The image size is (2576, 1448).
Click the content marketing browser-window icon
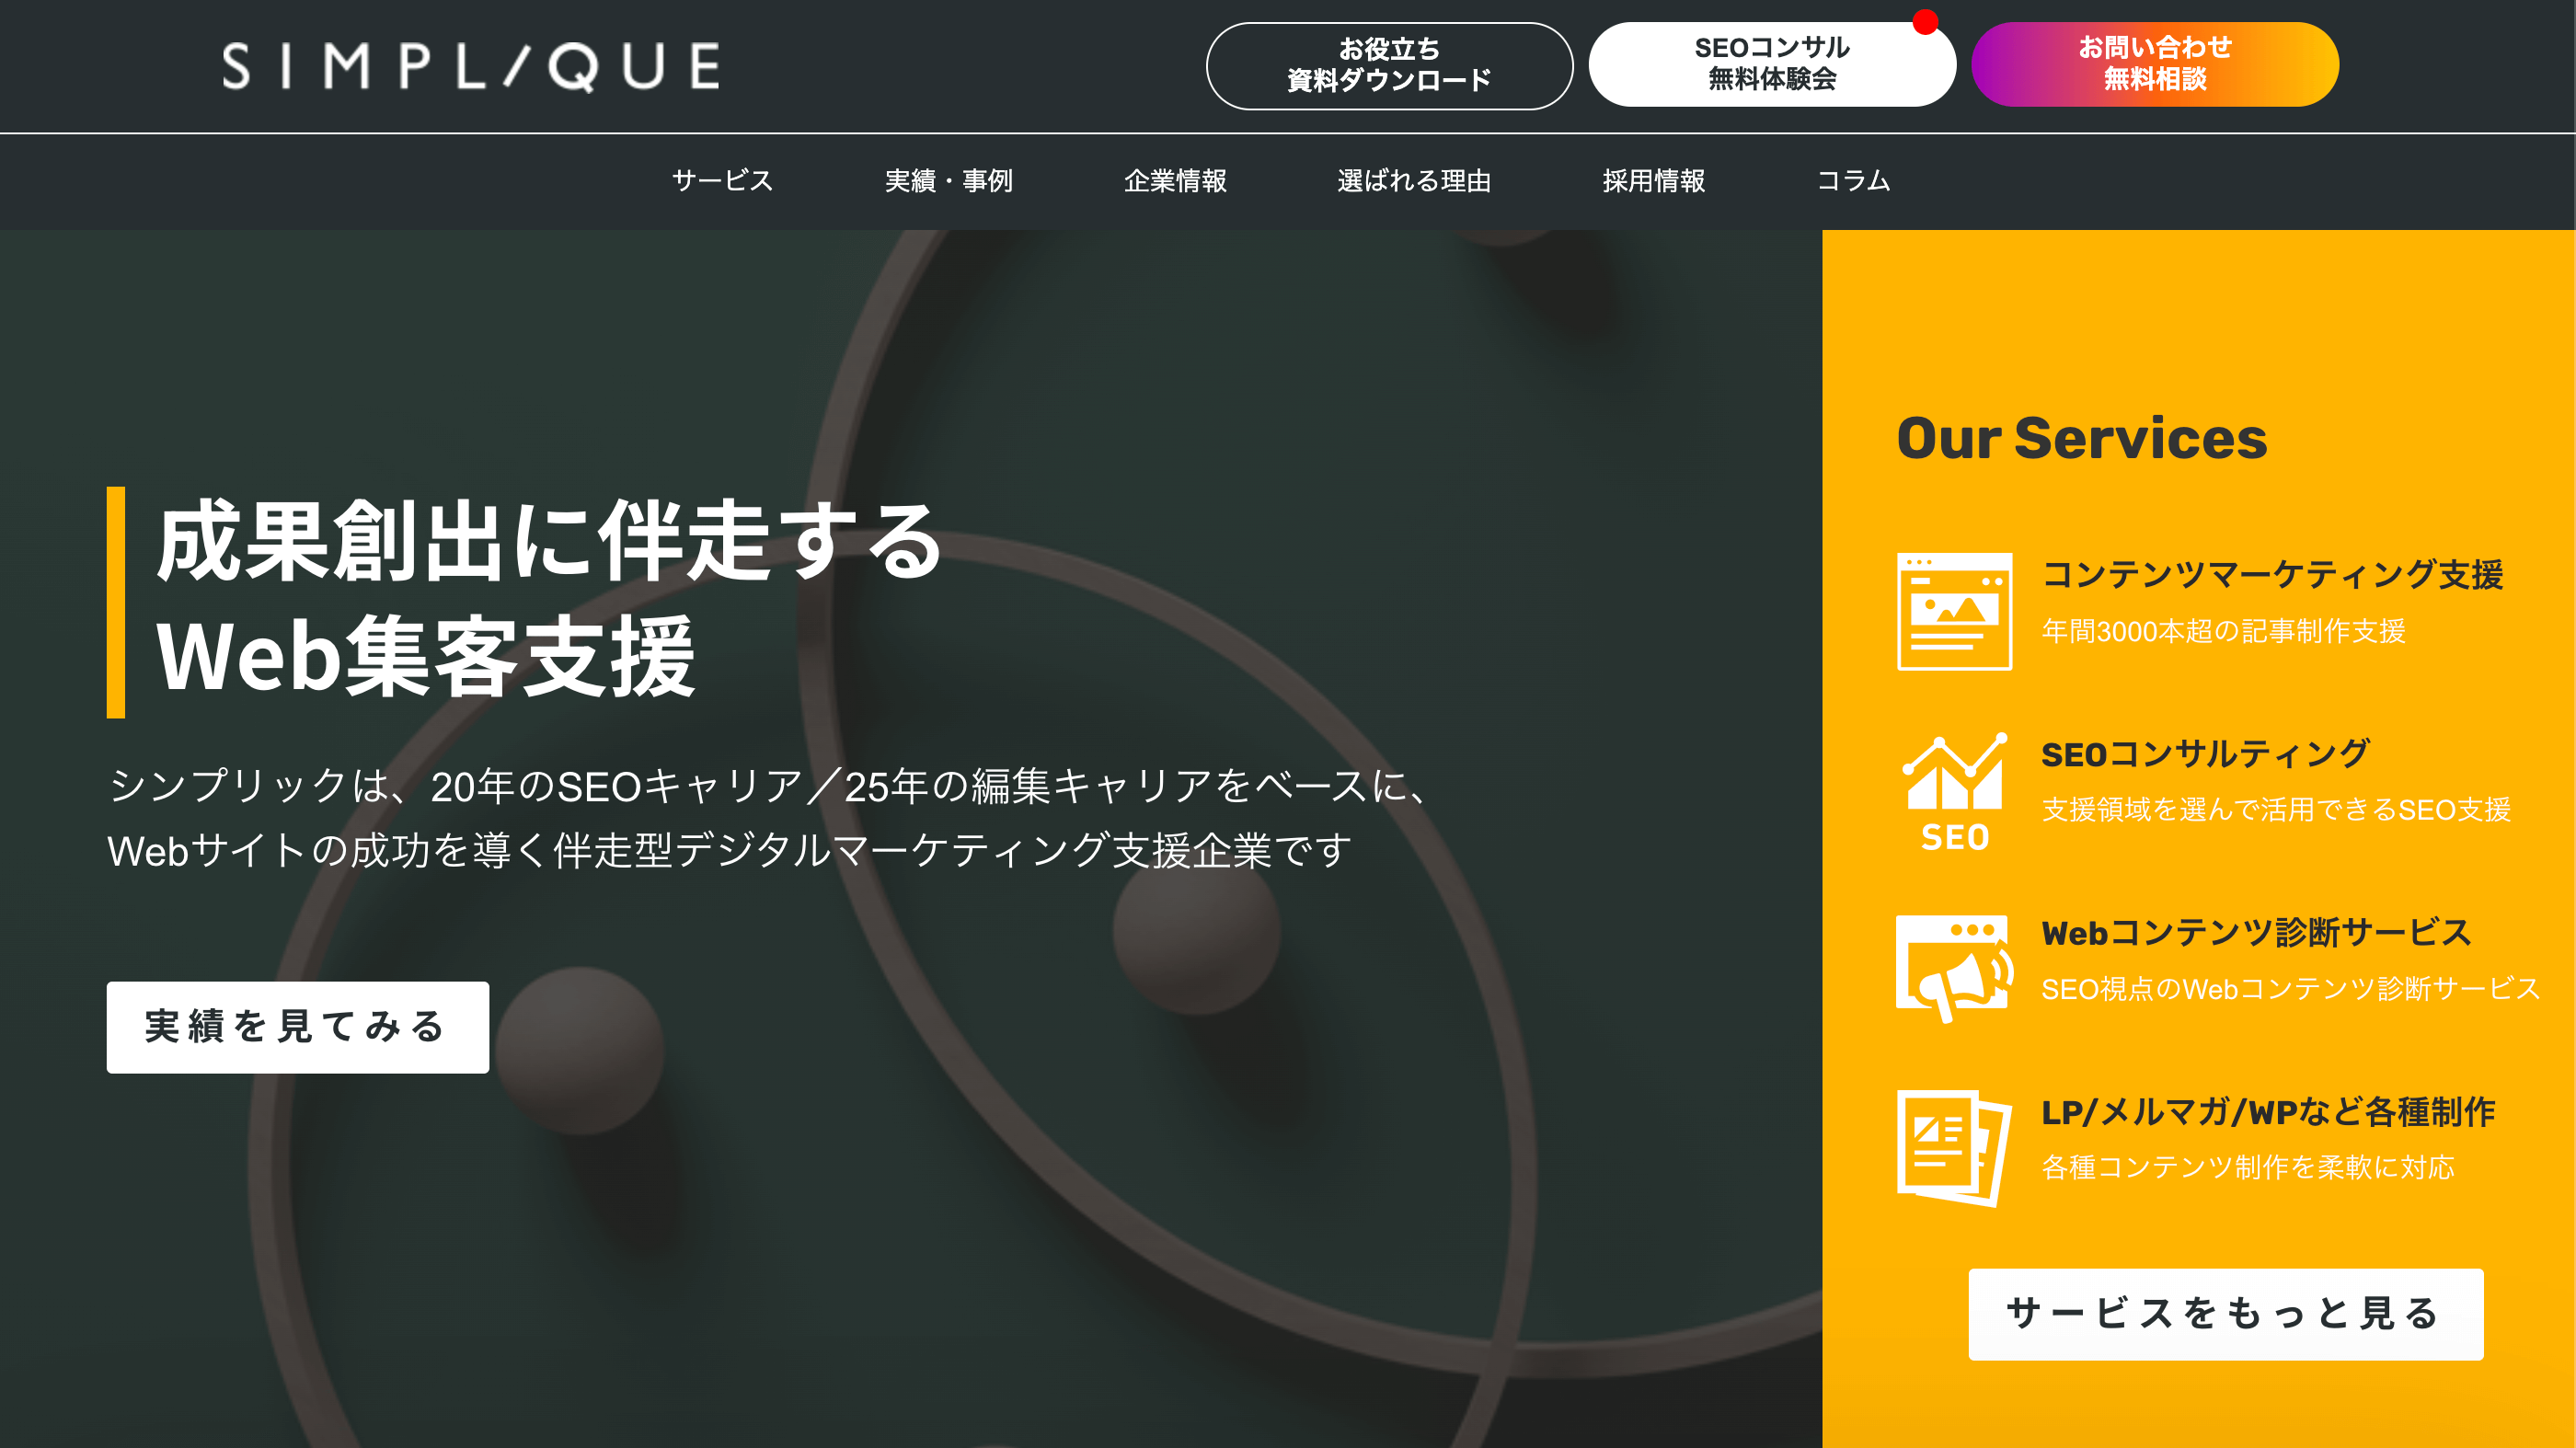coord(1954,611)
